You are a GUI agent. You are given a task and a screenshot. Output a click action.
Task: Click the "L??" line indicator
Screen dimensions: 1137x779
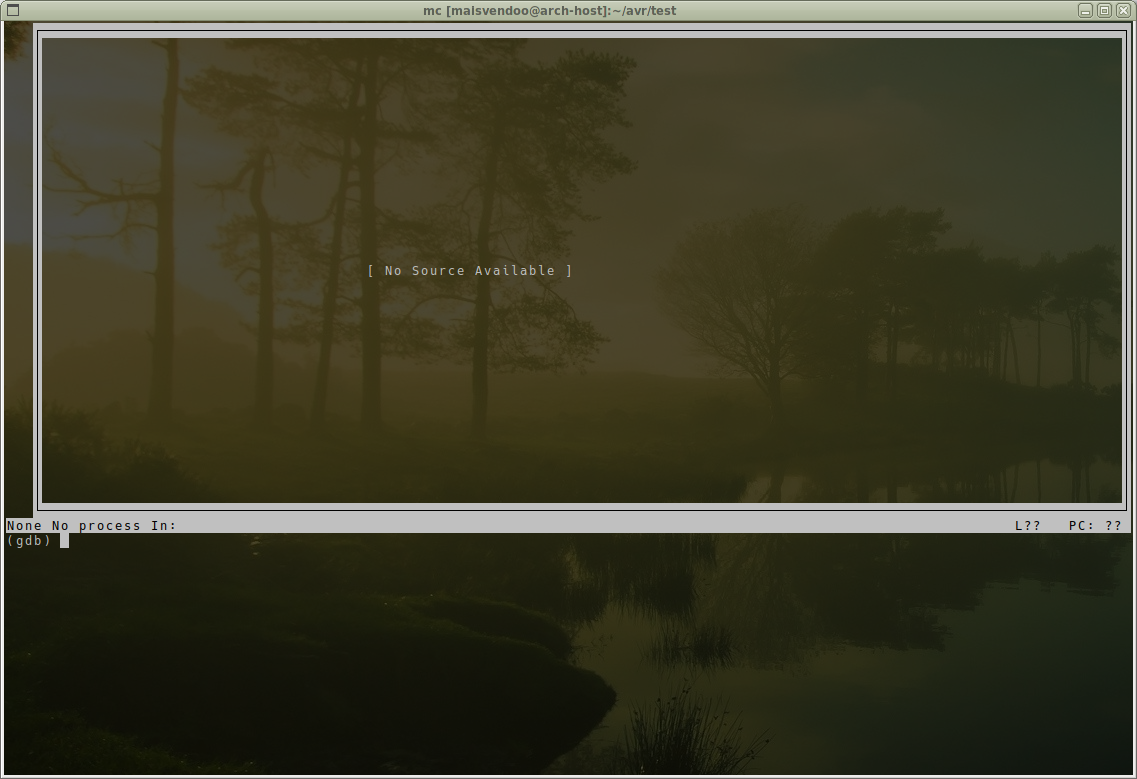(1028, 526)
